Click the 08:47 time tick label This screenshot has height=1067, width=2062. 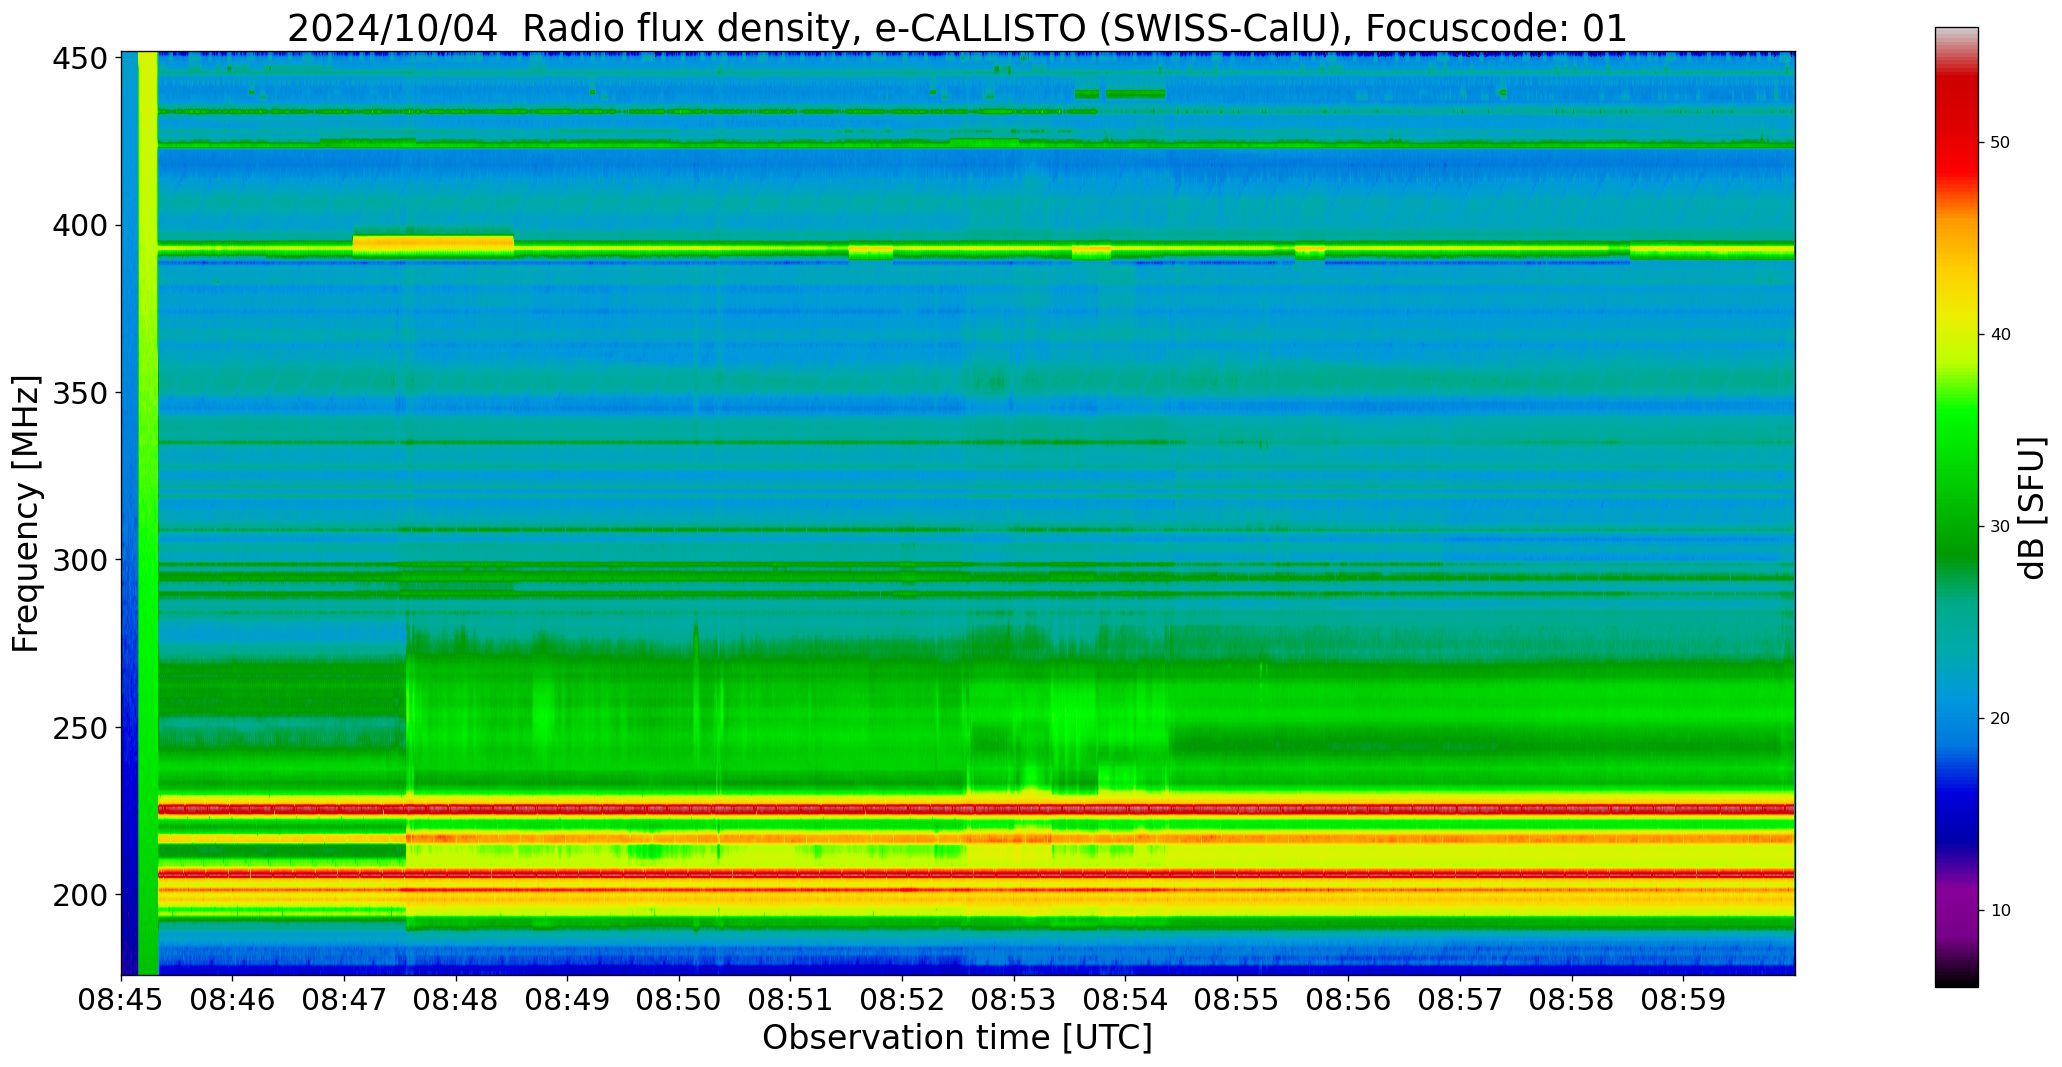click(345, 1000)
